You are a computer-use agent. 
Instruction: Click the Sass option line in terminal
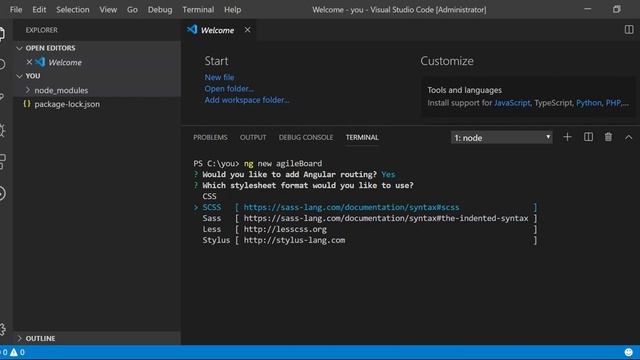(x=370, y=218)
